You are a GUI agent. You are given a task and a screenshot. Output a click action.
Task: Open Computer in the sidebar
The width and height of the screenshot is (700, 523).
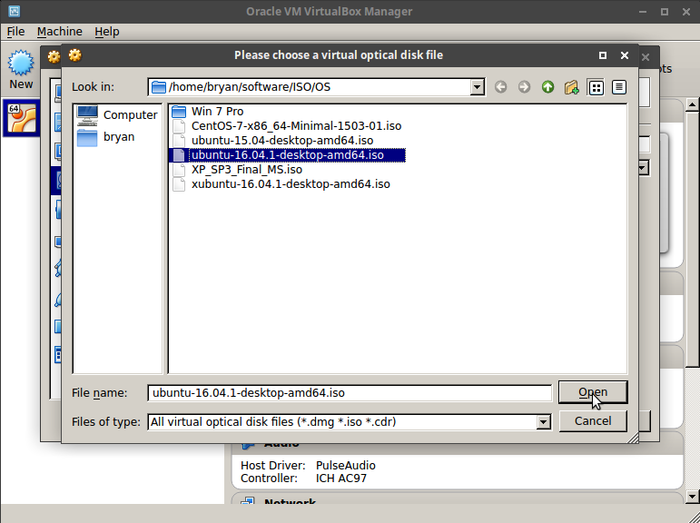pyautogui.click(x=117, y=115)
